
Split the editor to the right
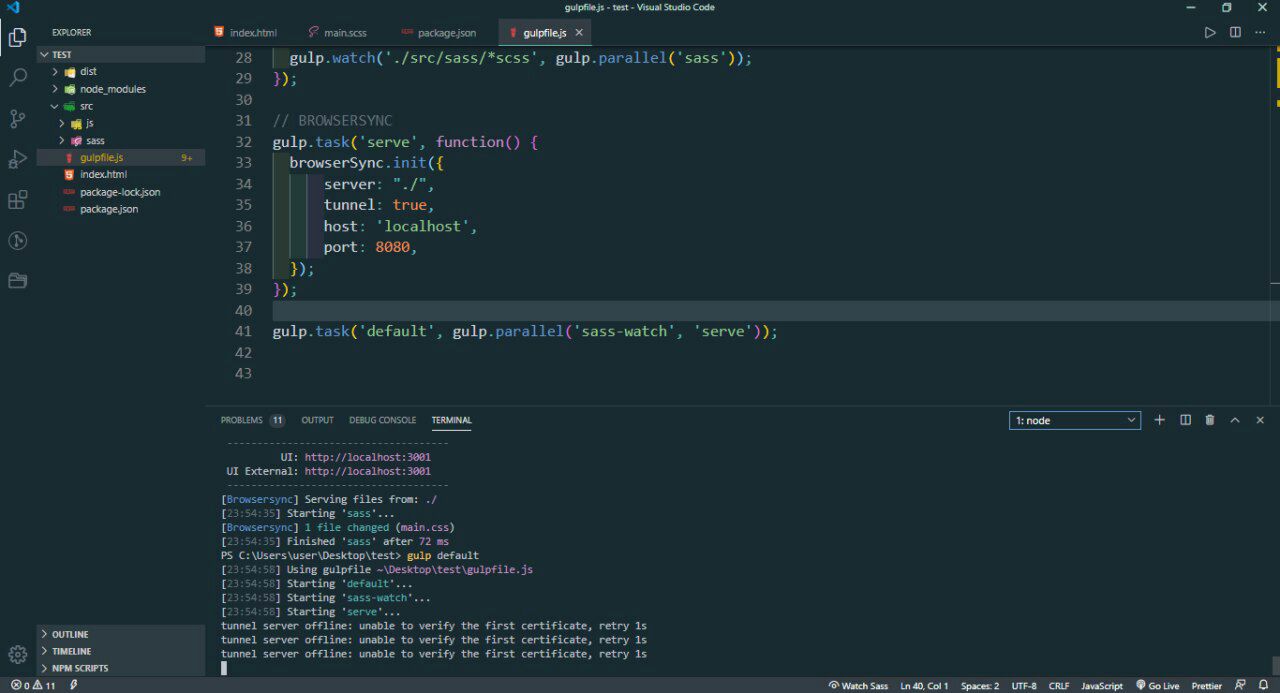(x=1235, y=33)
